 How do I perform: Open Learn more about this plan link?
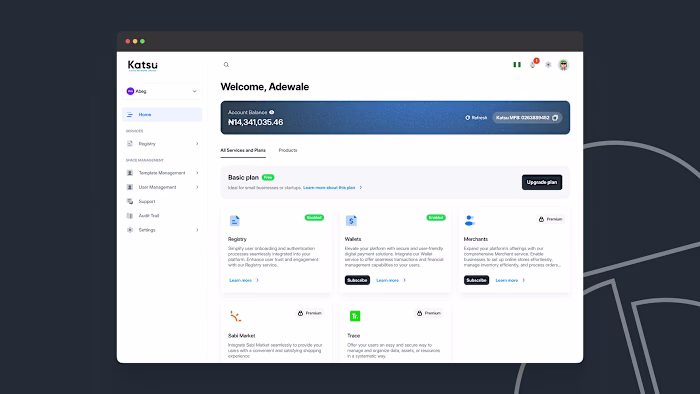(x=333, y=188)
